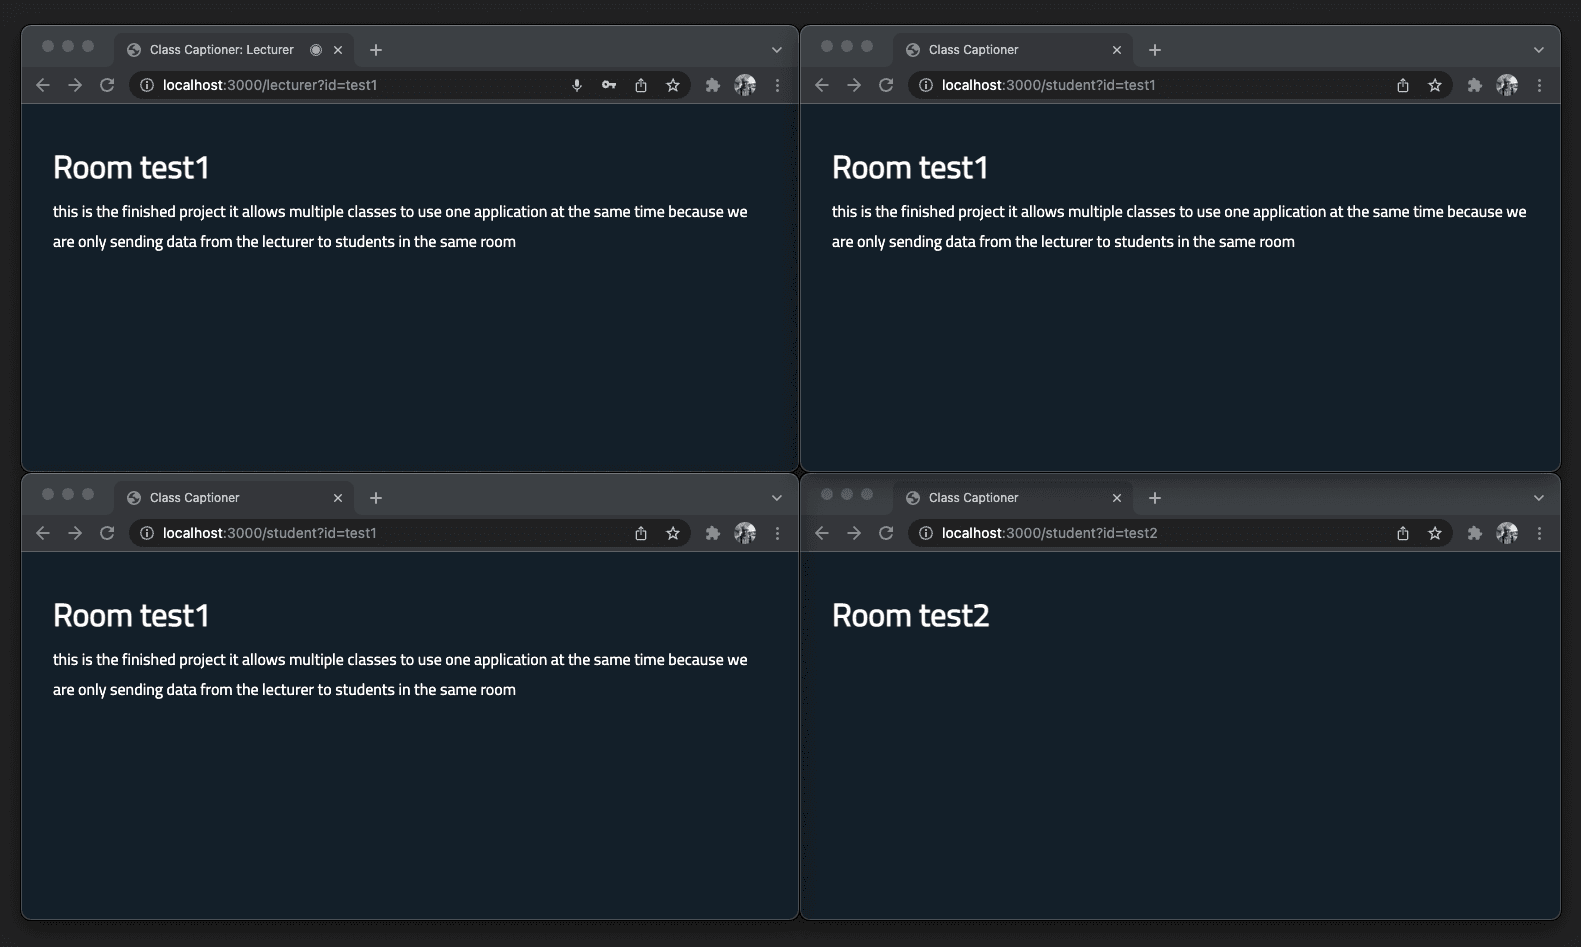Open new tab in bottom-left student test1 window
This screenshot has width=1581, height=947.
376,498
